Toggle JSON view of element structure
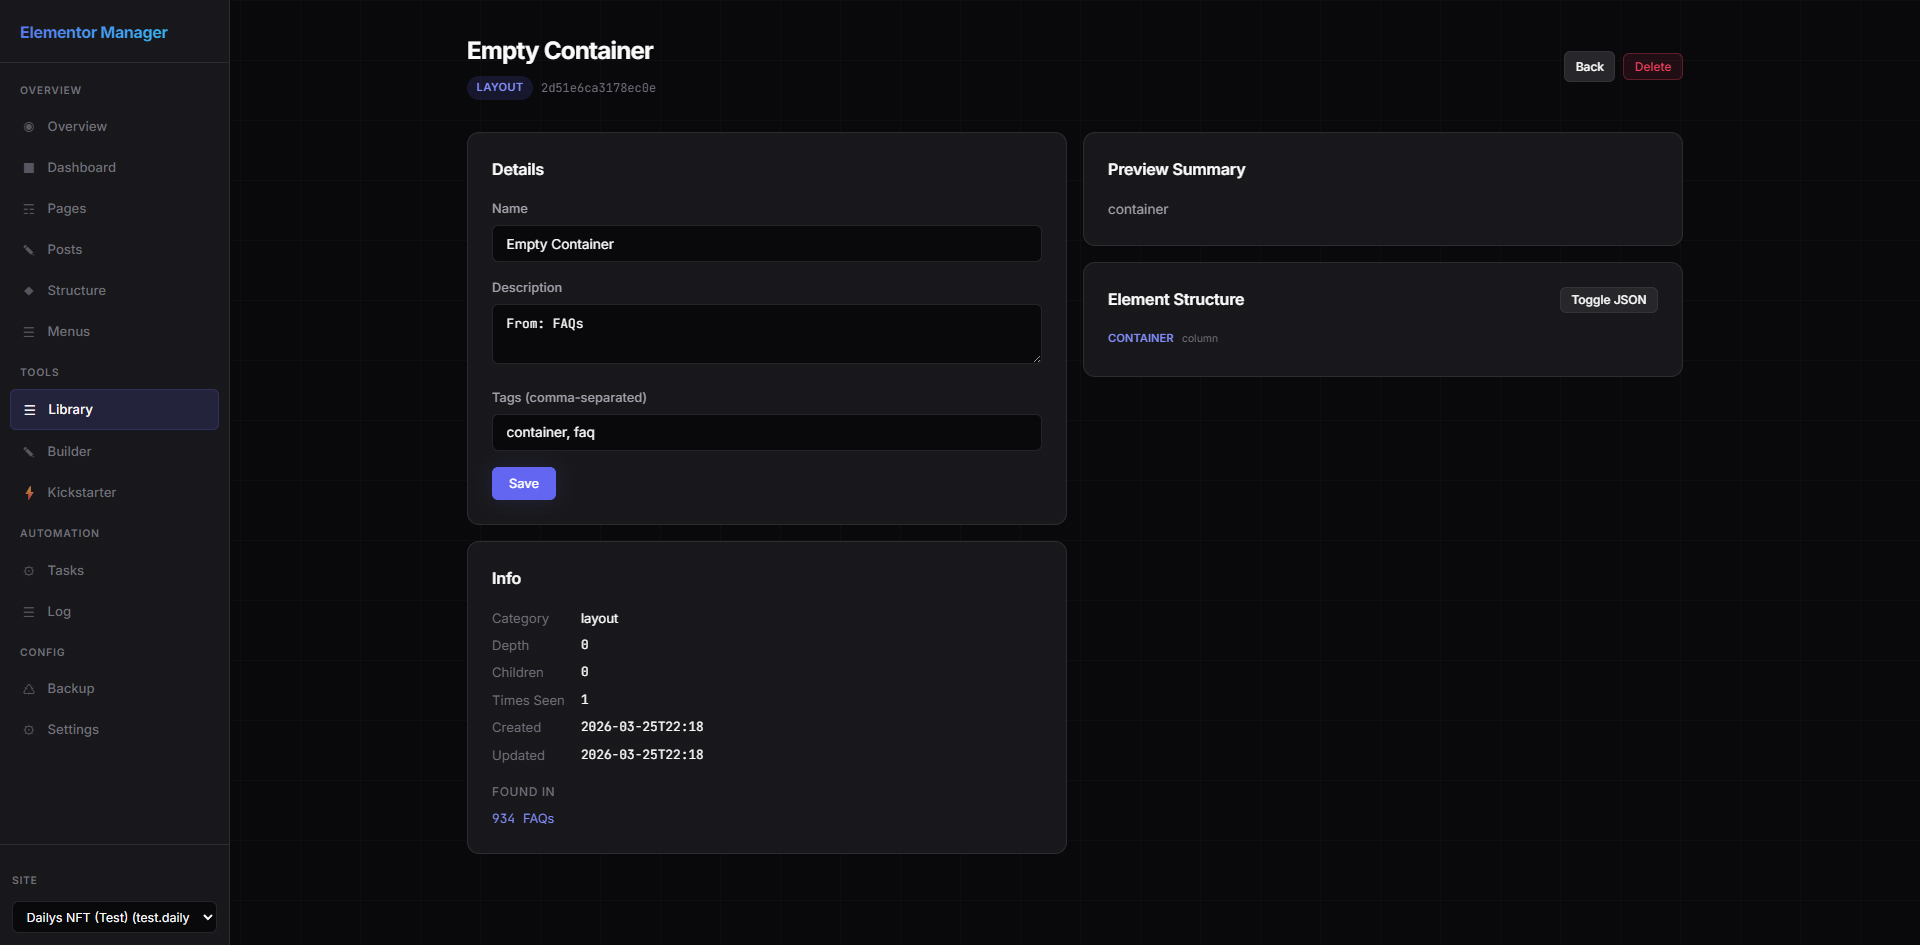The image size is (1920, 945). point(1608,300)
